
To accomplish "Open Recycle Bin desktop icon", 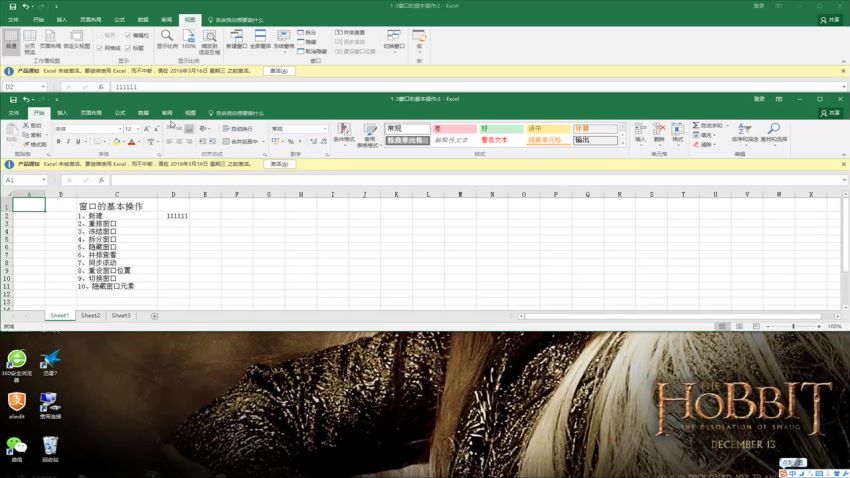I will click(50, 450).
